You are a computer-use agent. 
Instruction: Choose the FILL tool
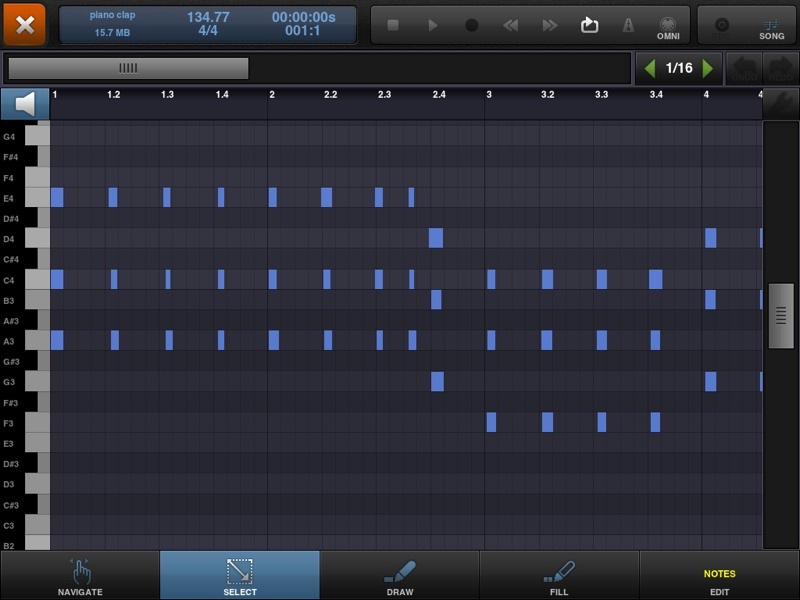(x=559, y=576)
